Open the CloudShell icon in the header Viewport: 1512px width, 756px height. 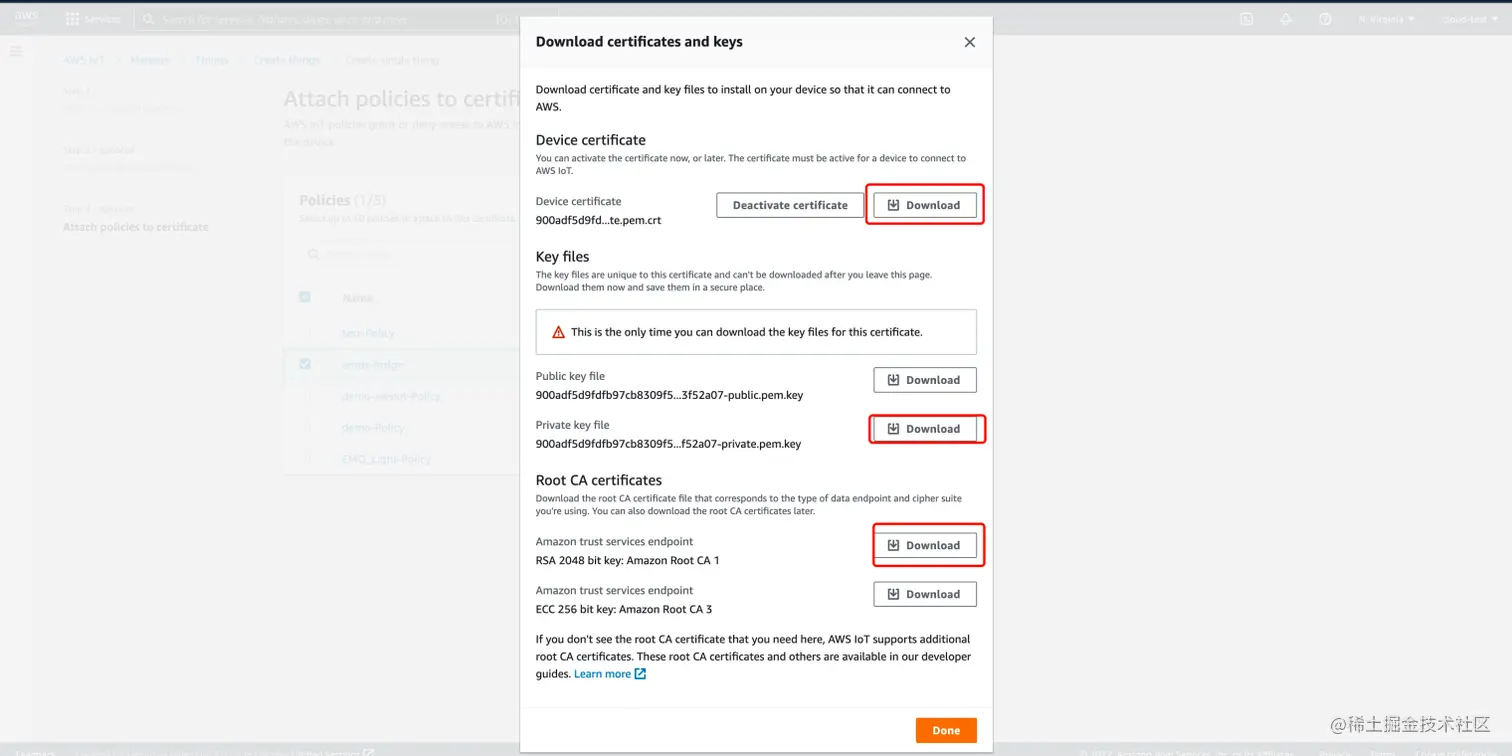click(1246, 19)
